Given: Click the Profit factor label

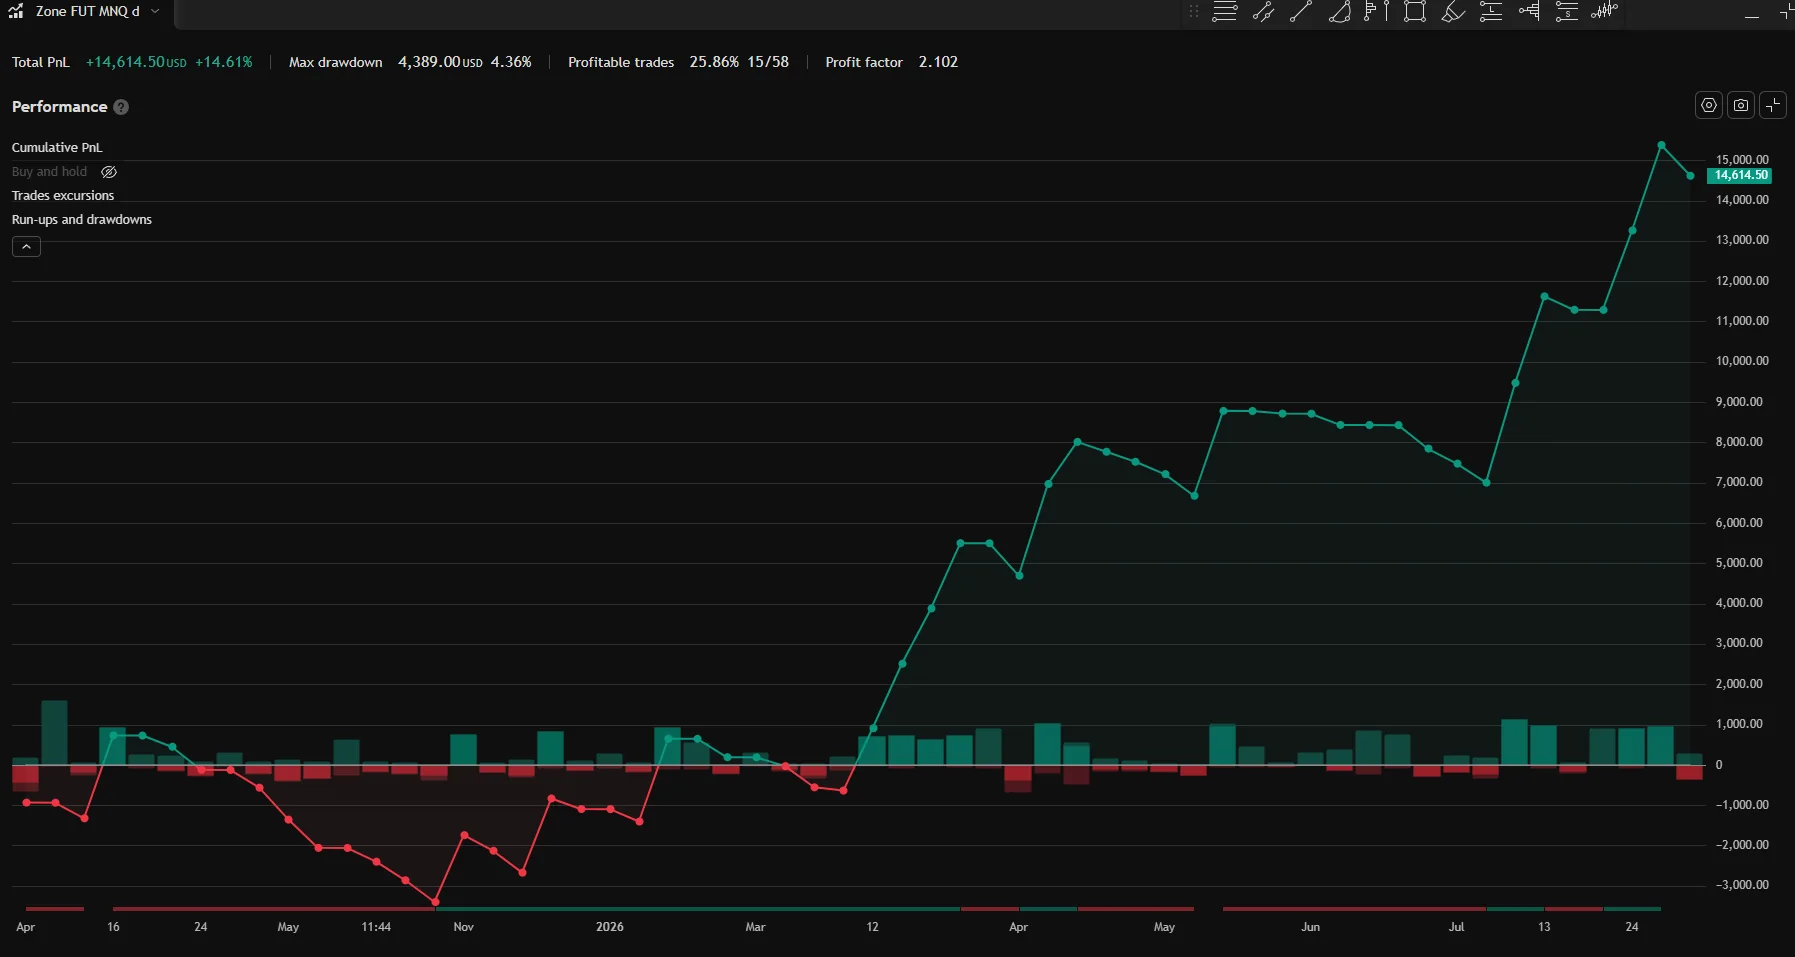Looking at the screenshot, I should pyautogui.click(x=864, y=62).
